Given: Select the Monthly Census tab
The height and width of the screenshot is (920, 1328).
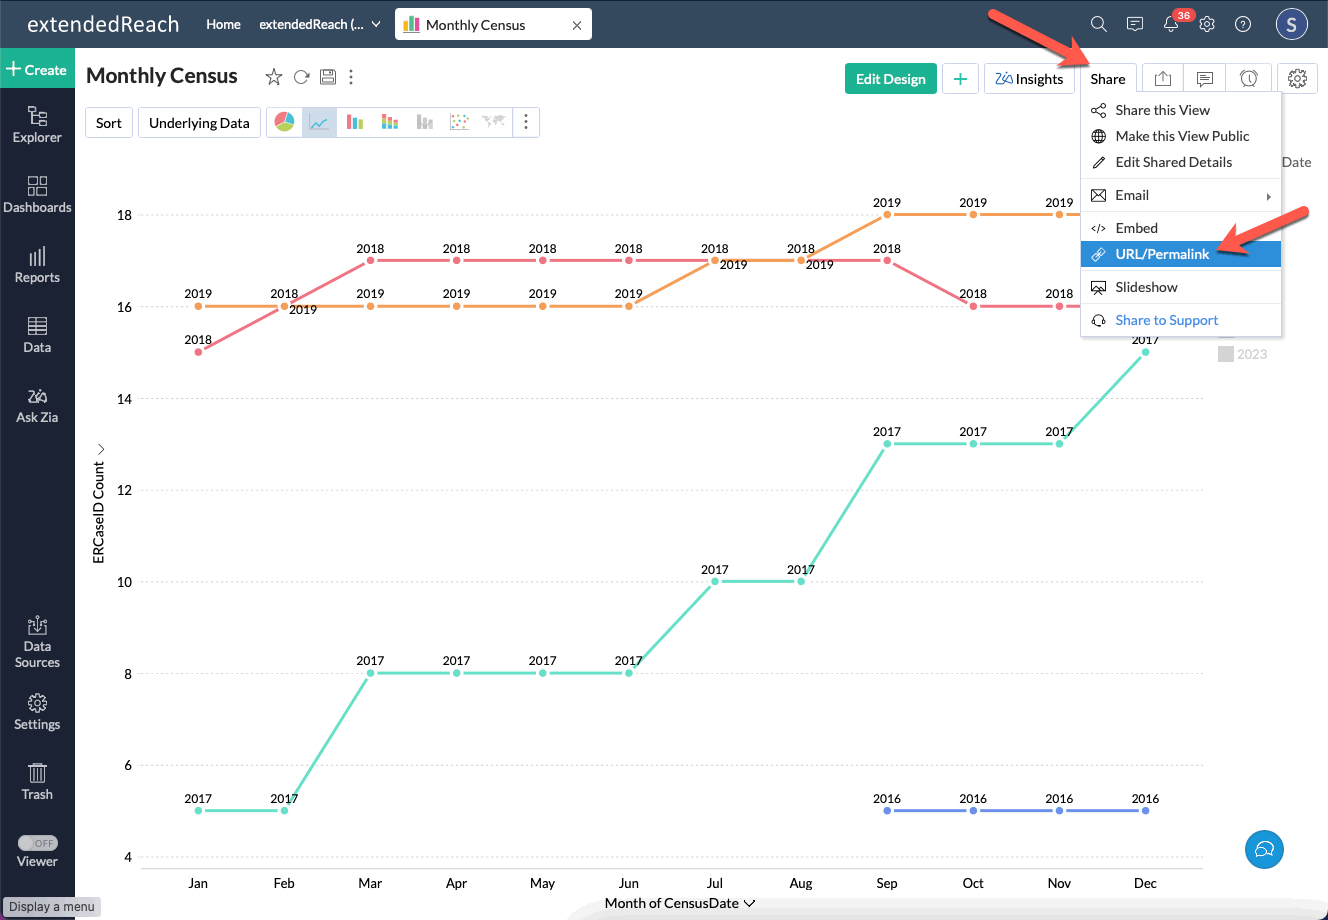Looking at the screenshot, I should 493,25.
